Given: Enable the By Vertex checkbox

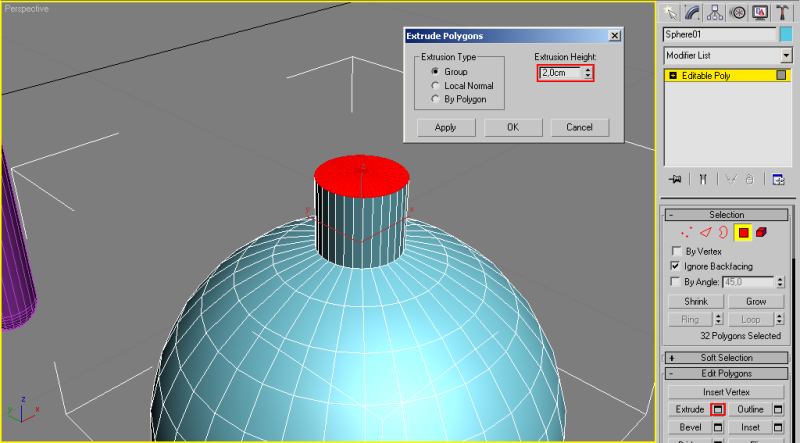Looking at the screenshot, I should (677, 252).
